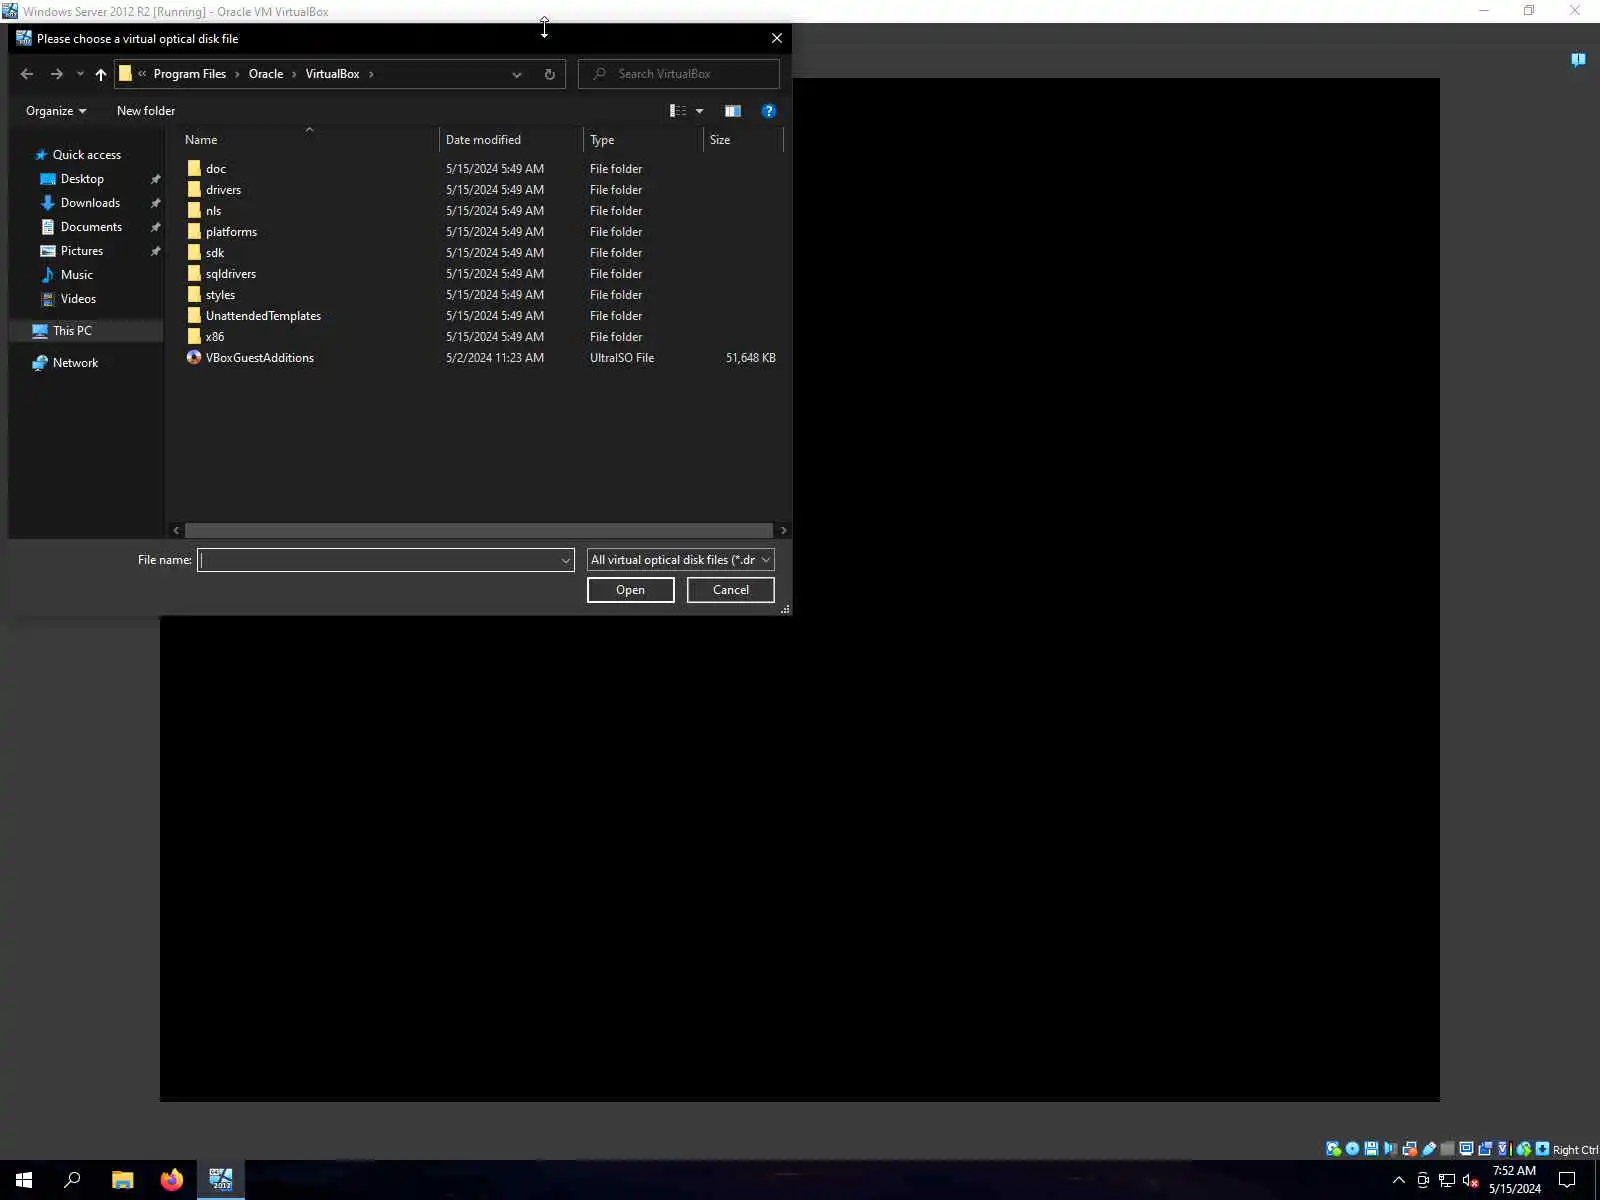The image size is (1600, 1200).
Task: Click the change view icon
Action: [x=678, y=111]
